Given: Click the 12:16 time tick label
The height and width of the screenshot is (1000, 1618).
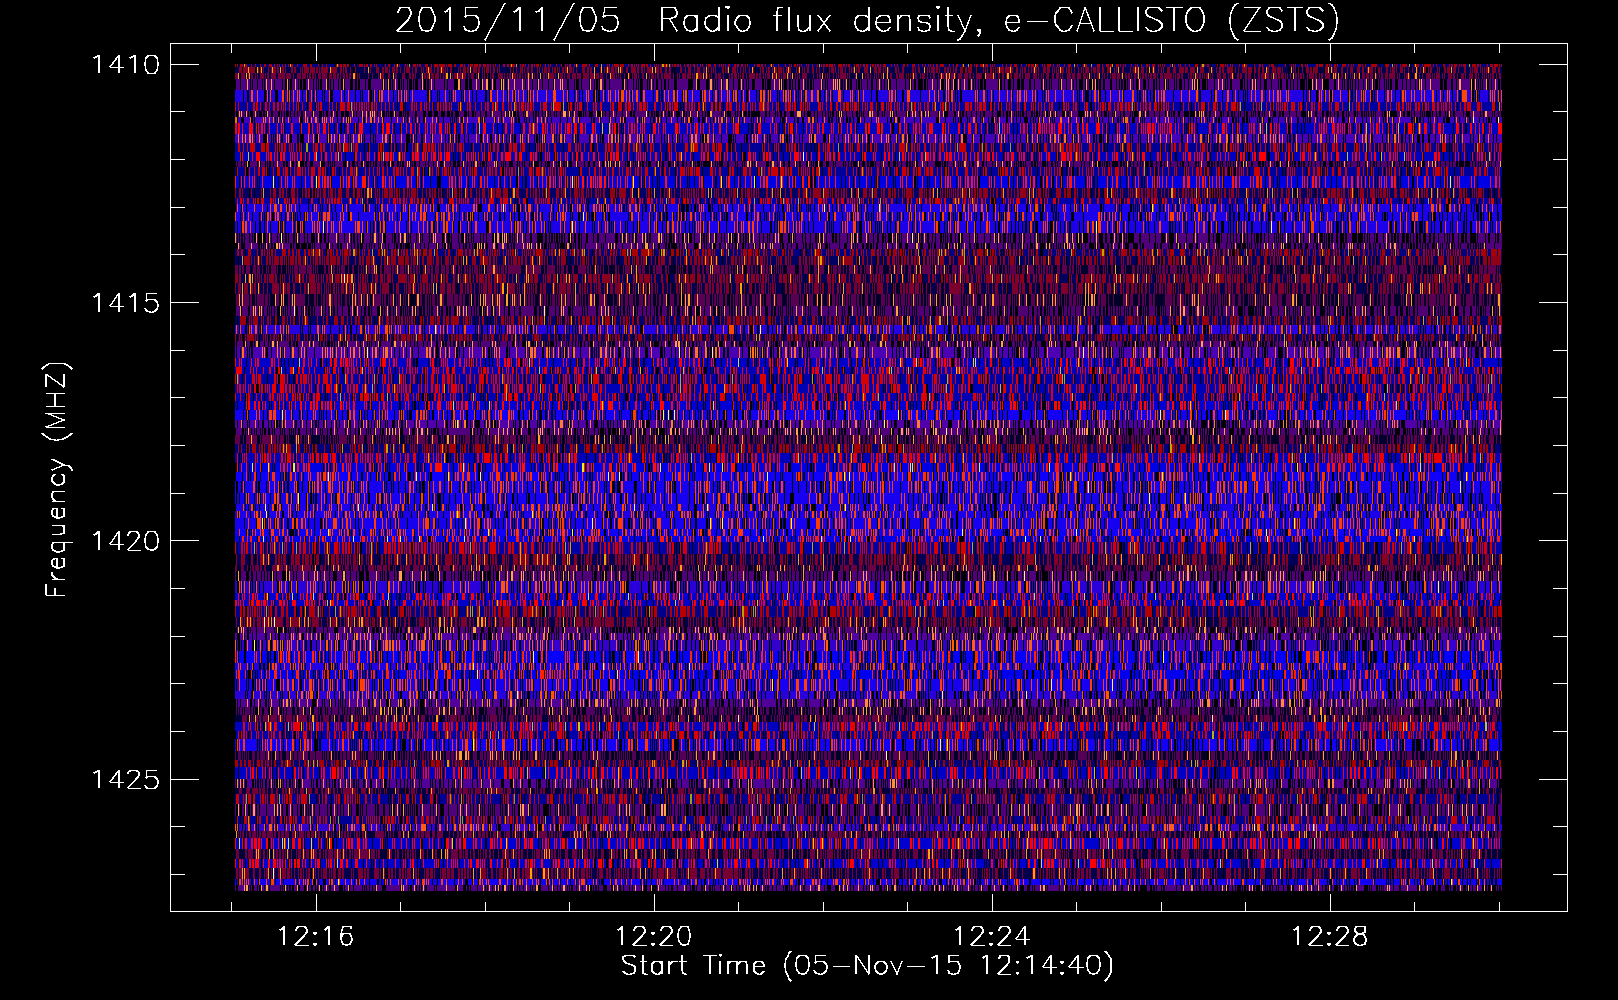Looking at the screenshot, I should point(316,937).
